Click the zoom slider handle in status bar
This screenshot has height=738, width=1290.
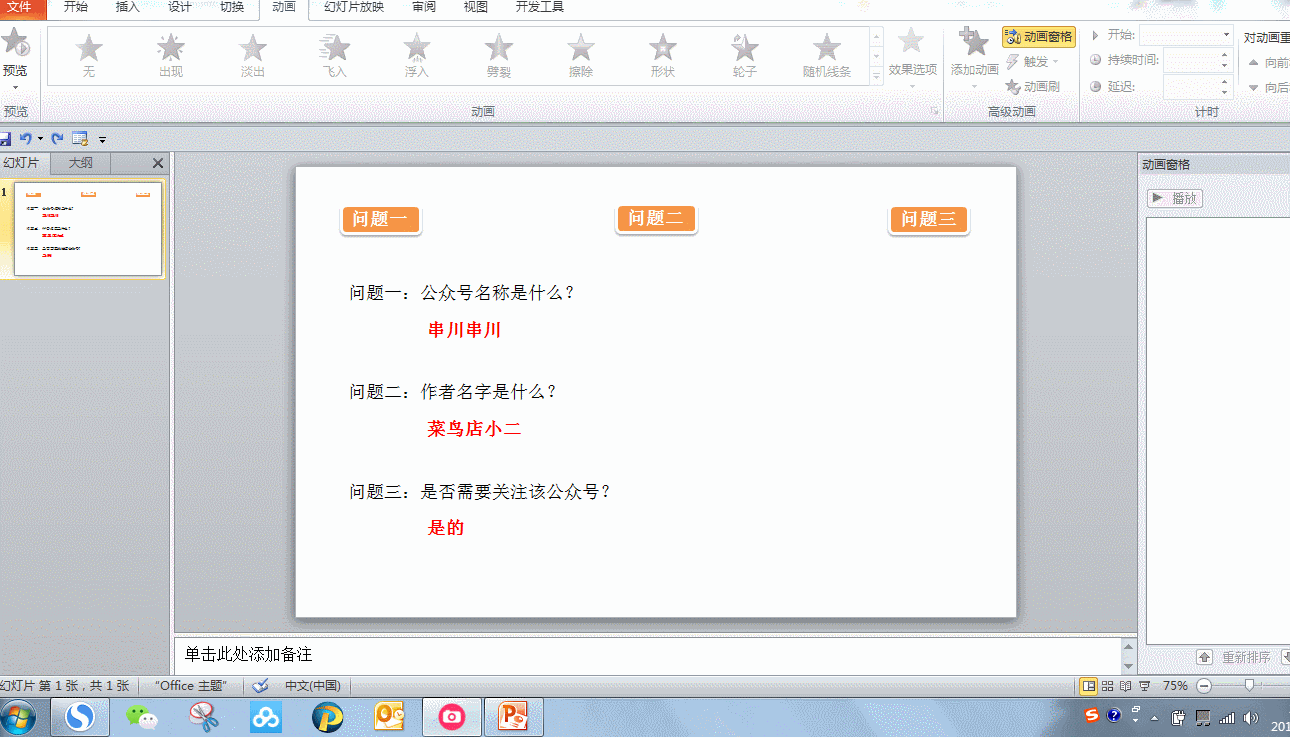1249,686
